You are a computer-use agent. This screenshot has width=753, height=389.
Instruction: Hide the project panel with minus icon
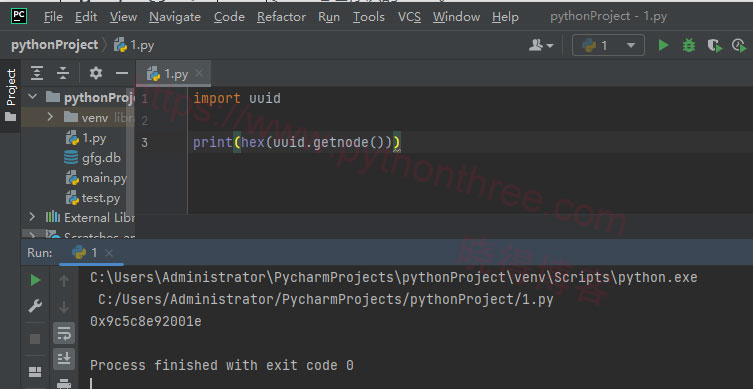click(122, 73)
